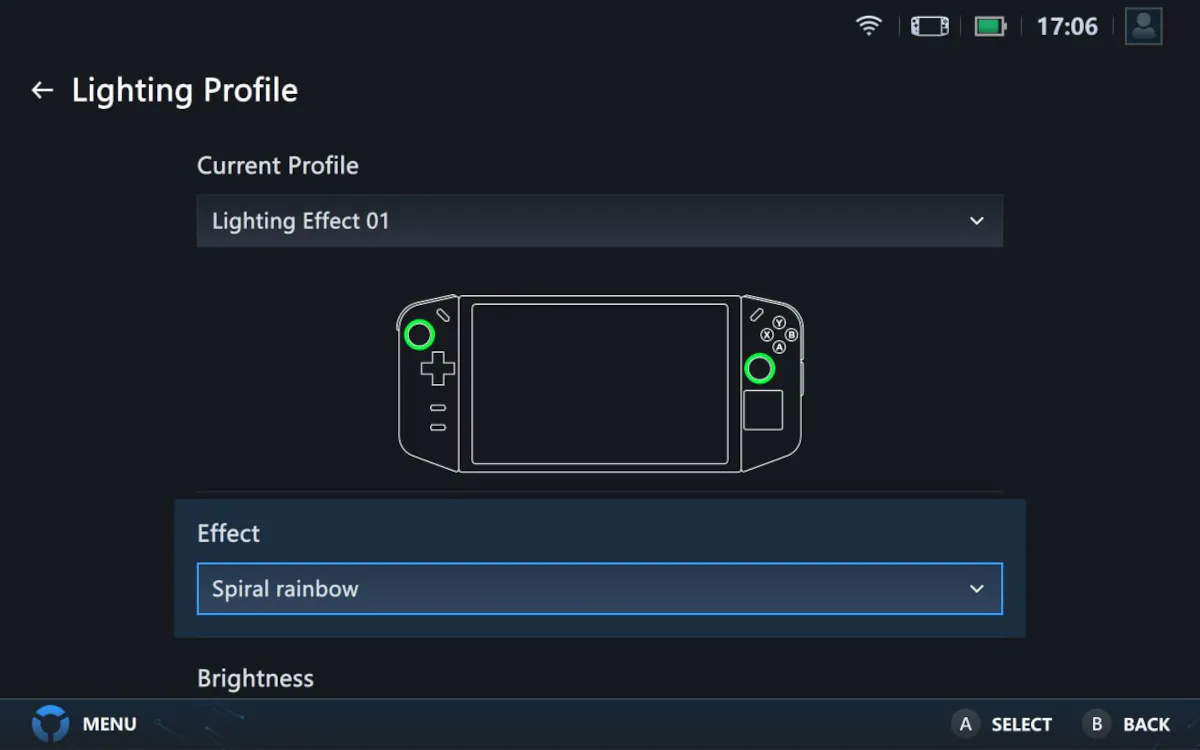
Task: Click the controller connection status icon
Action: coord(930,26)
